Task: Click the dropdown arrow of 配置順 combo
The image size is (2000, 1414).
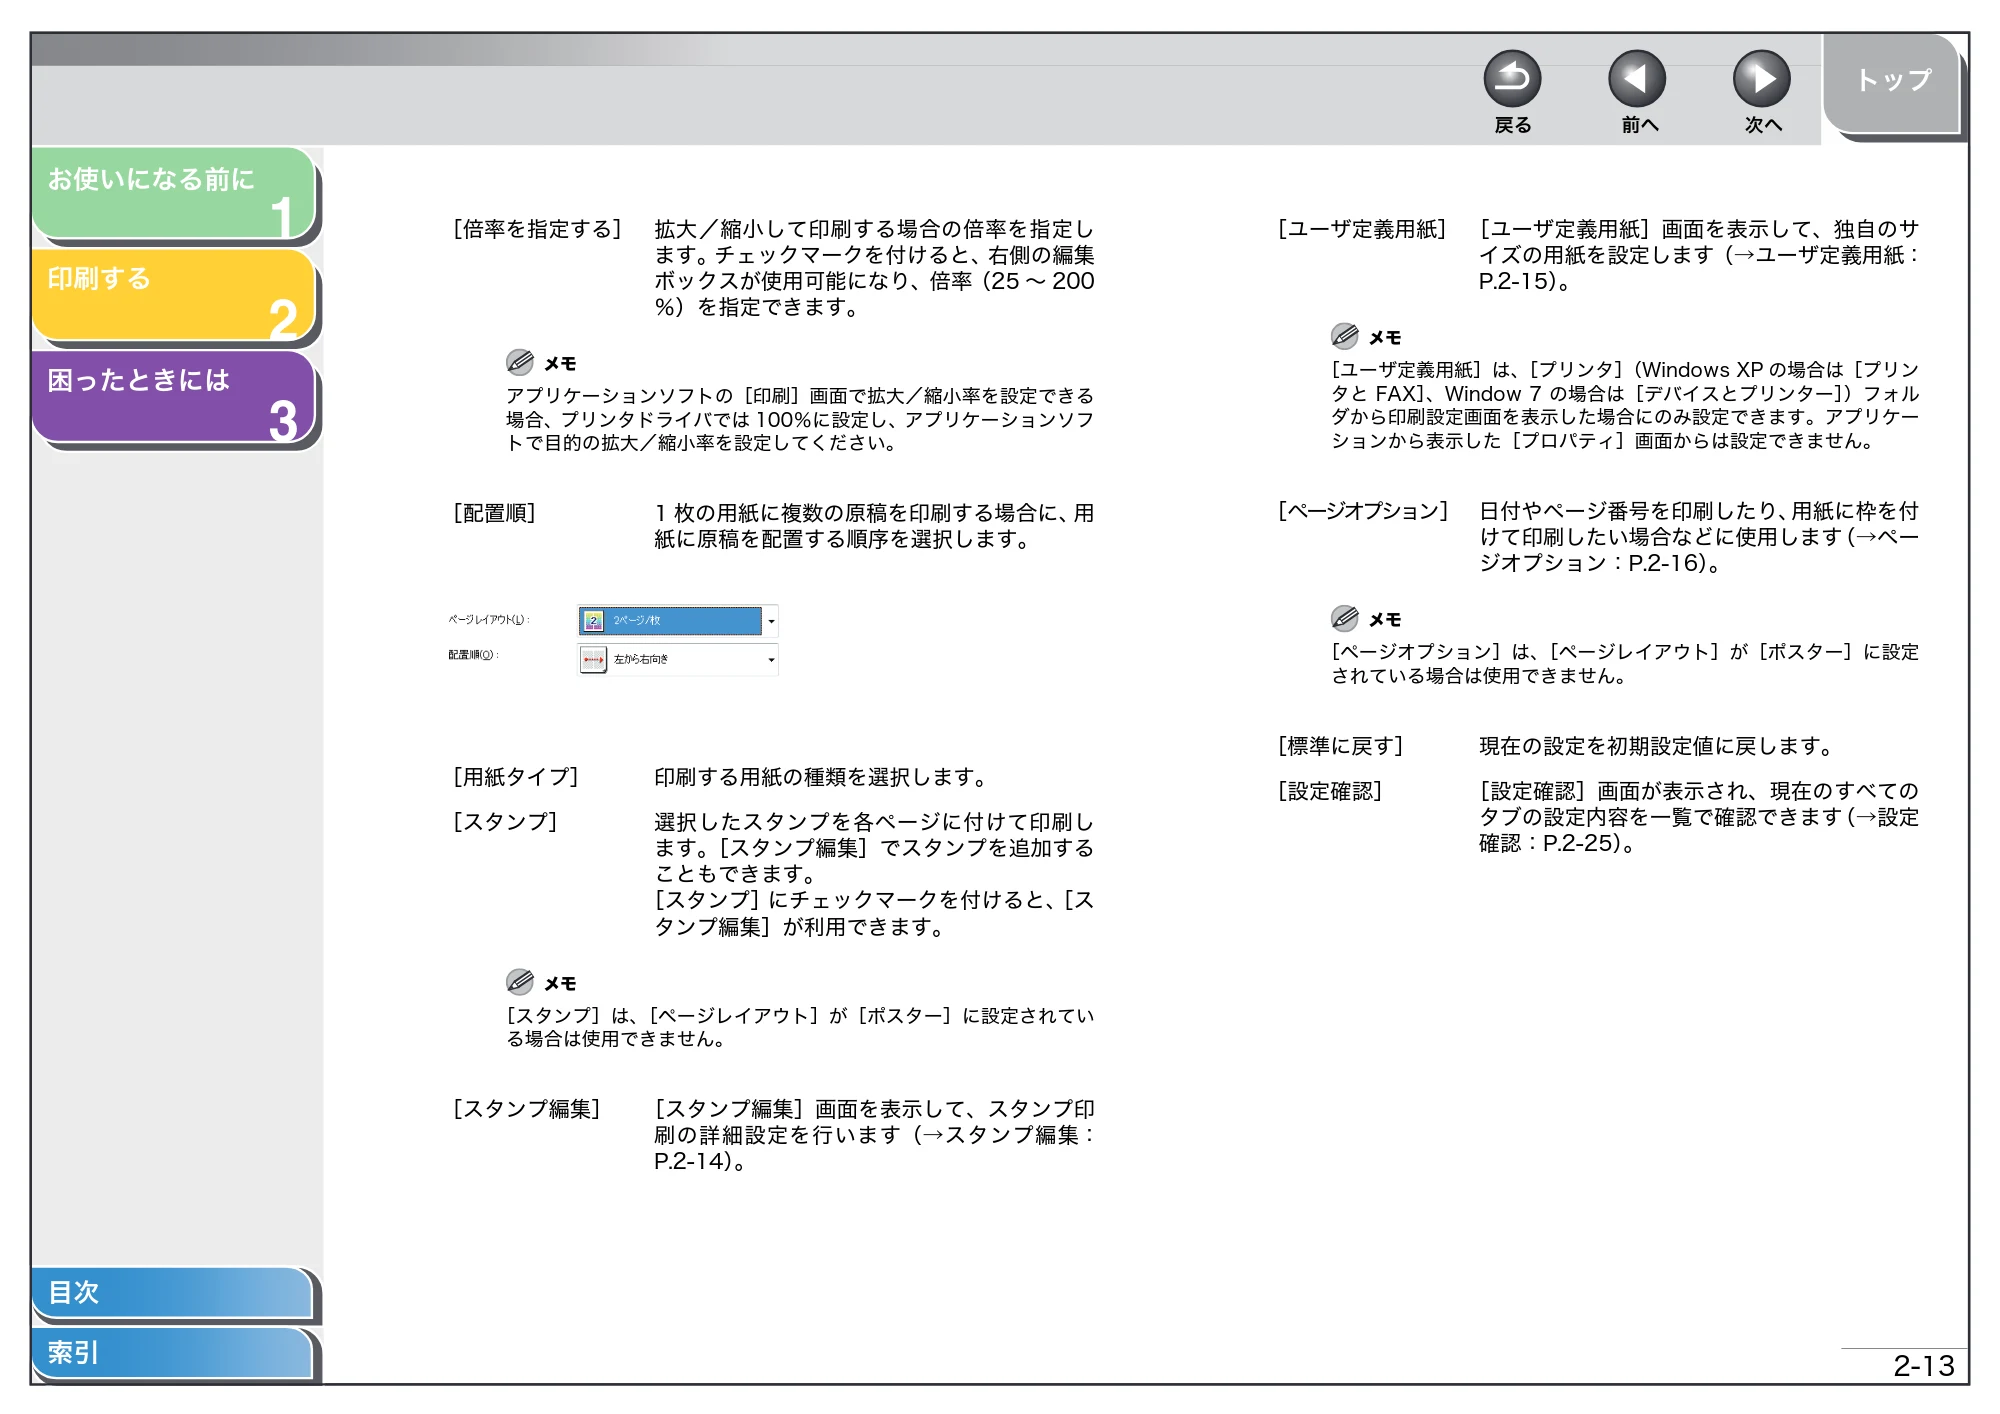Action: (771, 660)
